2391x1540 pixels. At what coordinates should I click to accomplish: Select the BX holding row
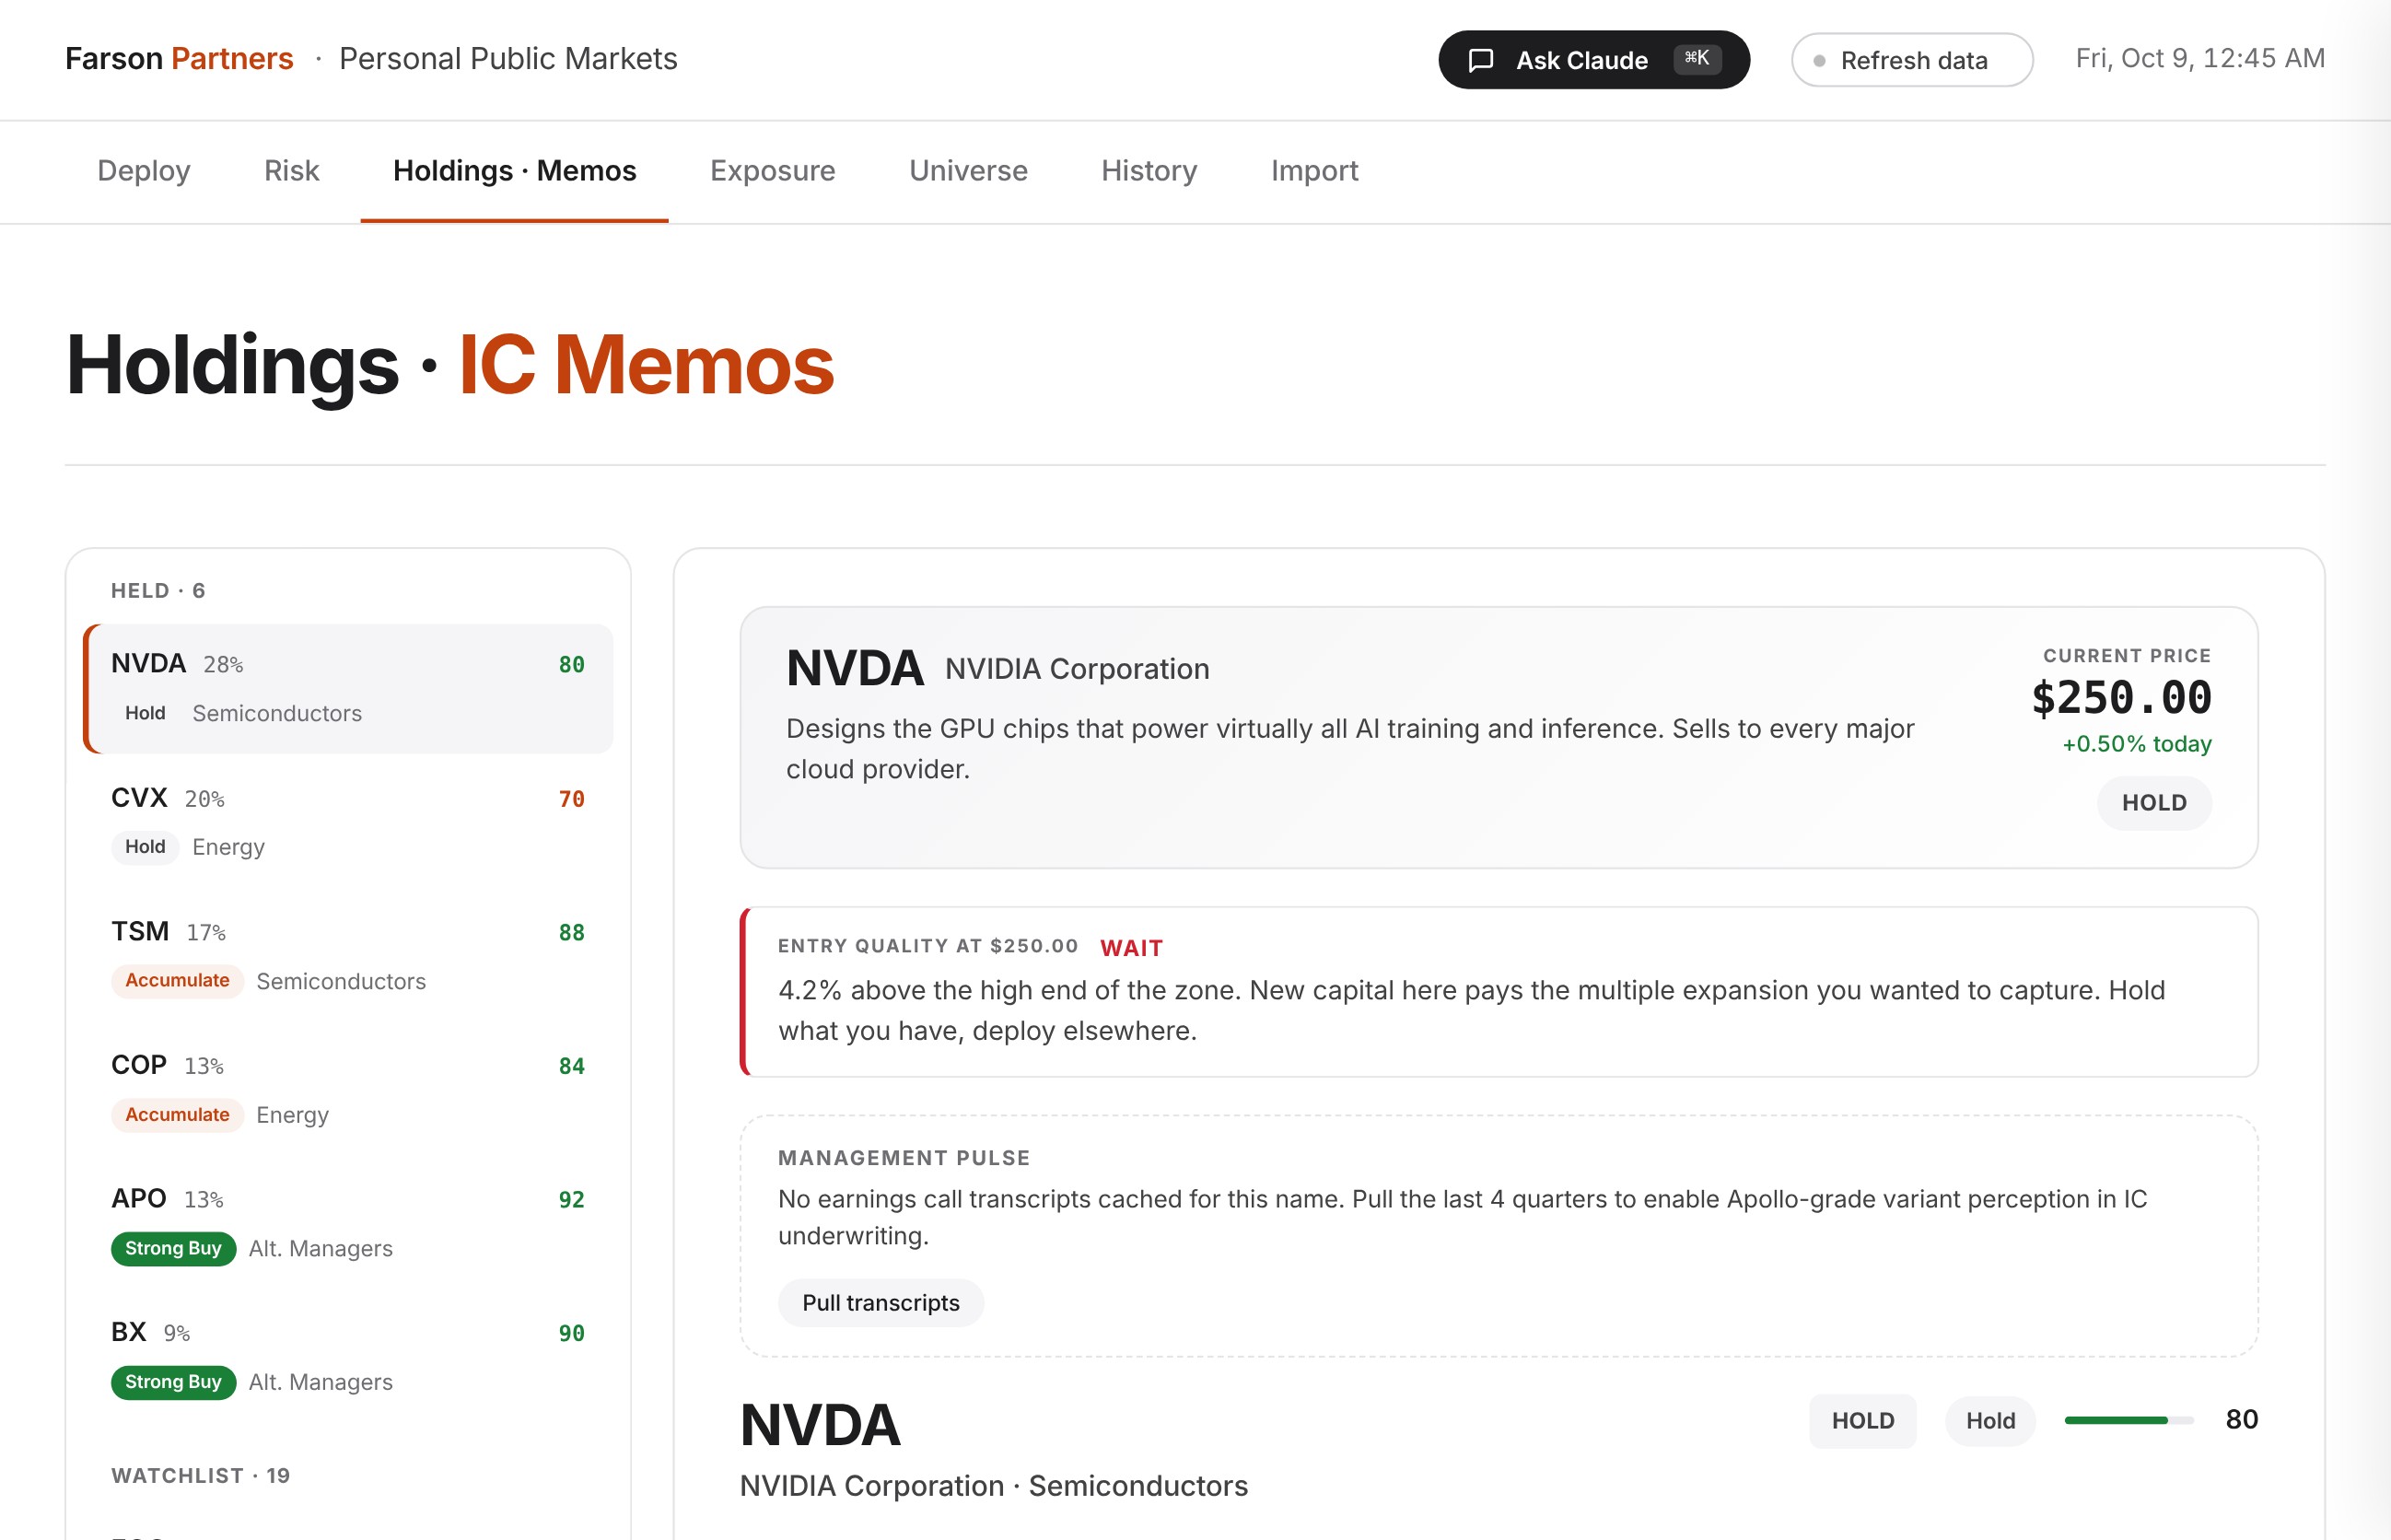coord(348,1357)
